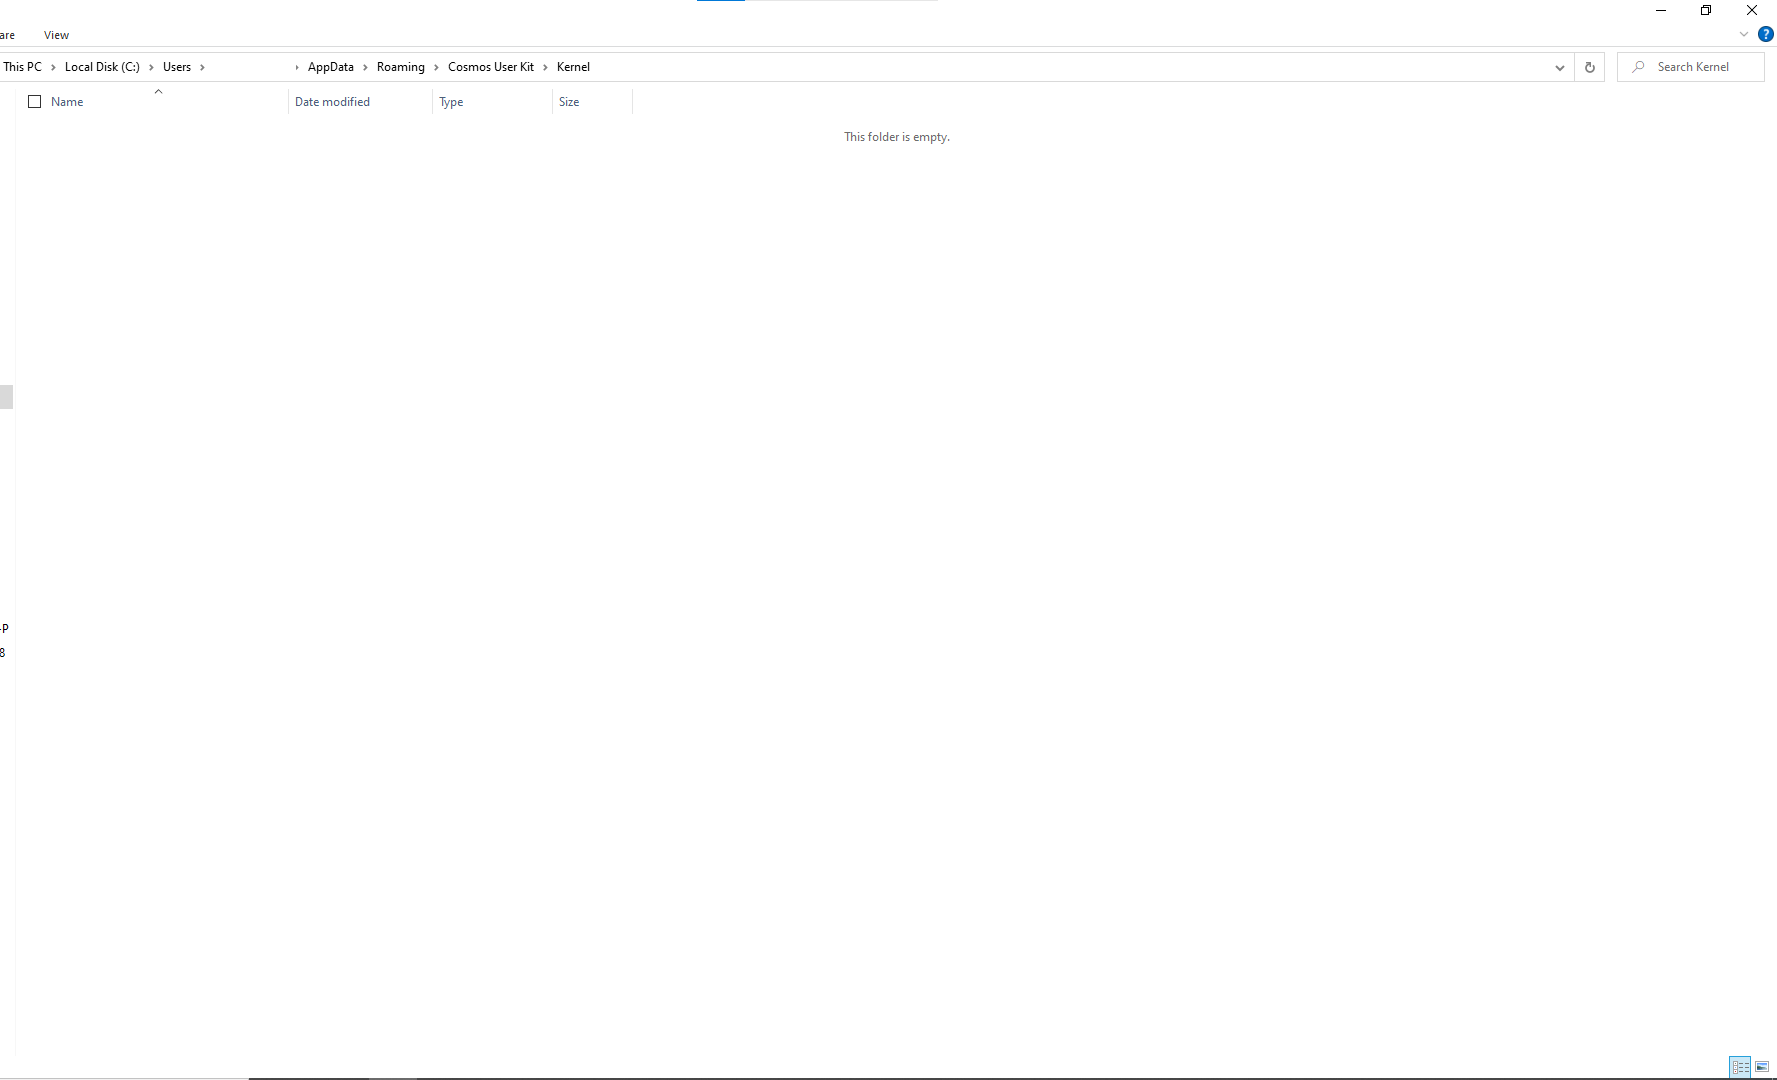The image size is (1777, 1080).
Task: Click the sort direction arrow above Name column
Action: pyautogui.click(x=158, y=91)
